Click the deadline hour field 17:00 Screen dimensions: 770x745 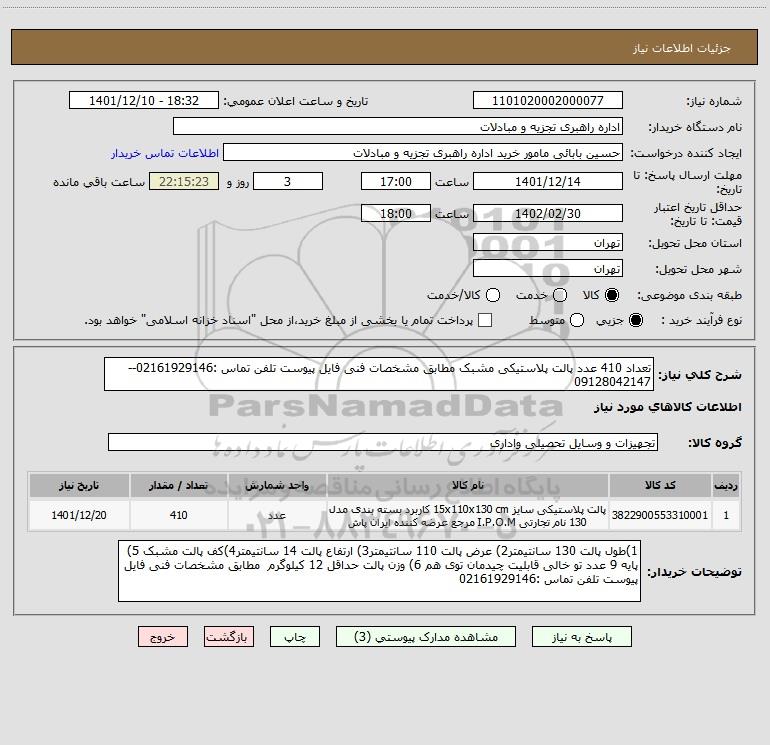click(396, 182)
